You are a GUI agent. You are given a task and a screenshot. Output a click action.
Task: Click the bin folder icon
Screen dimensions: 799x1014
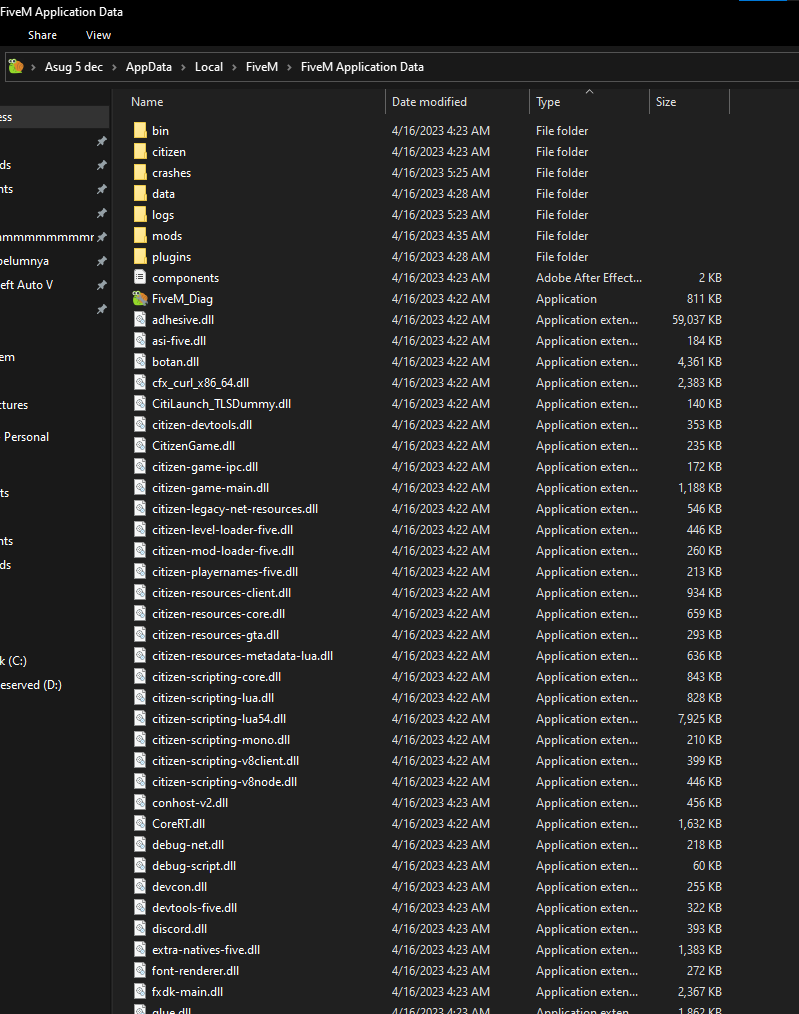coord(140,131)
